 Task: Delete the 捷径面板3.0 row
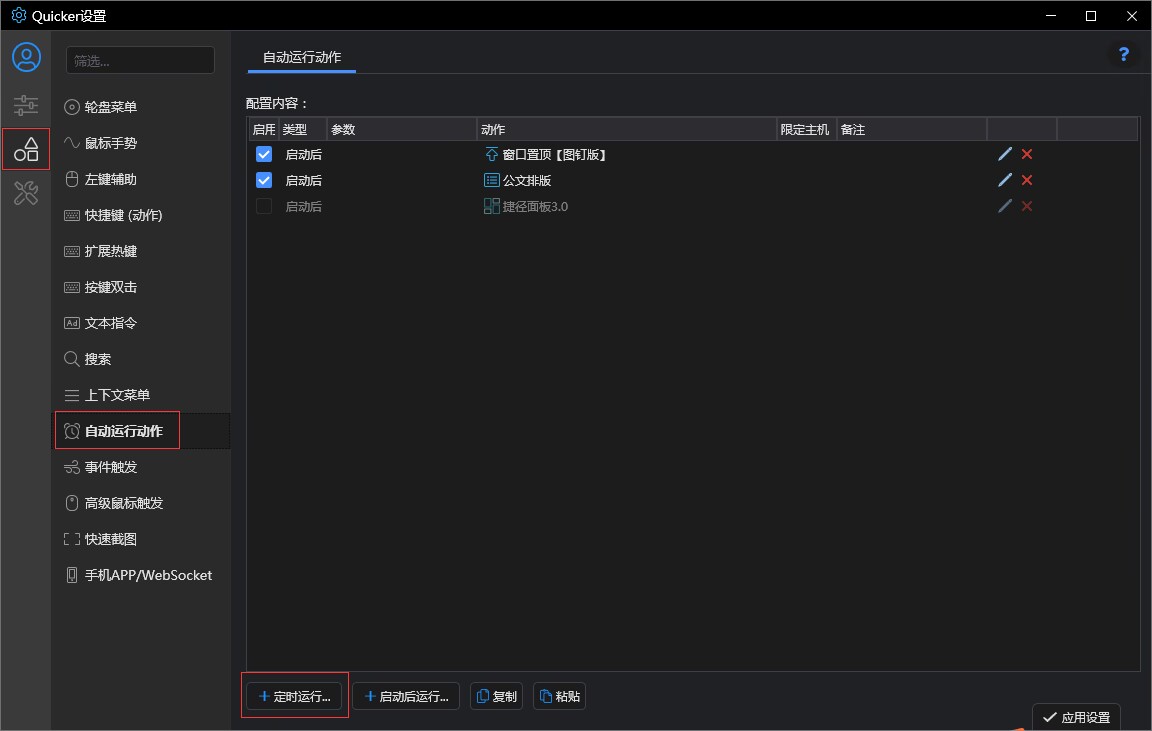point(1027,206)
